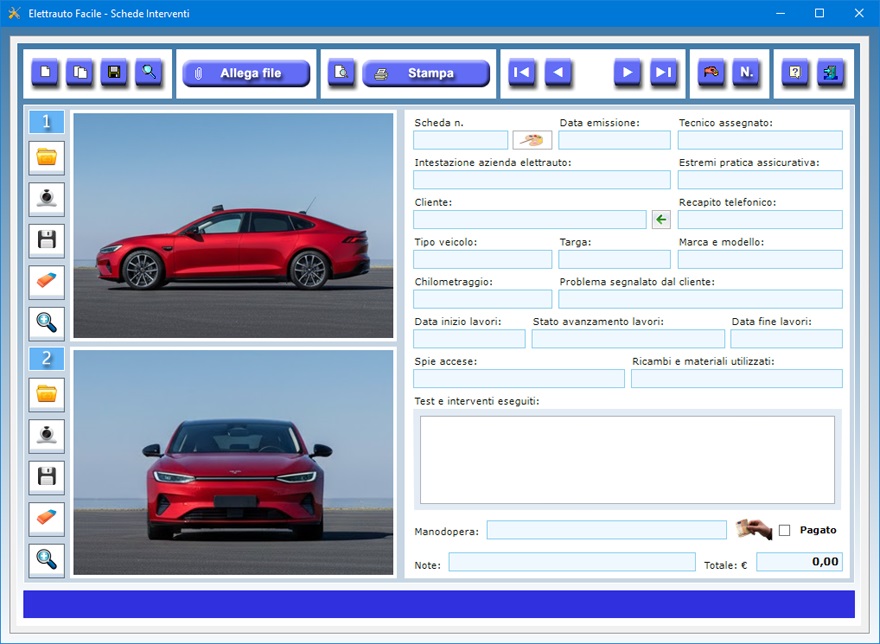Click the new record icon in toolbar

[x=45, y=73]
